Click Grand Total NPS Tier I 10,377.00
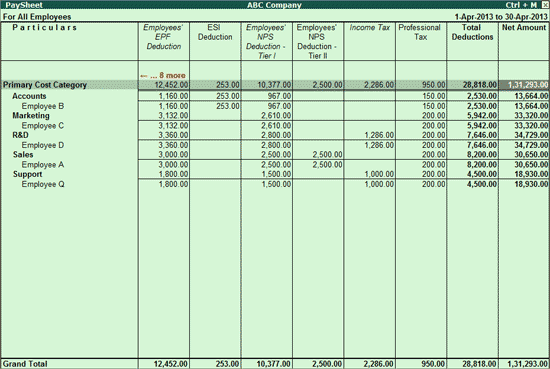The image size is (550, 369). point(273,364)
